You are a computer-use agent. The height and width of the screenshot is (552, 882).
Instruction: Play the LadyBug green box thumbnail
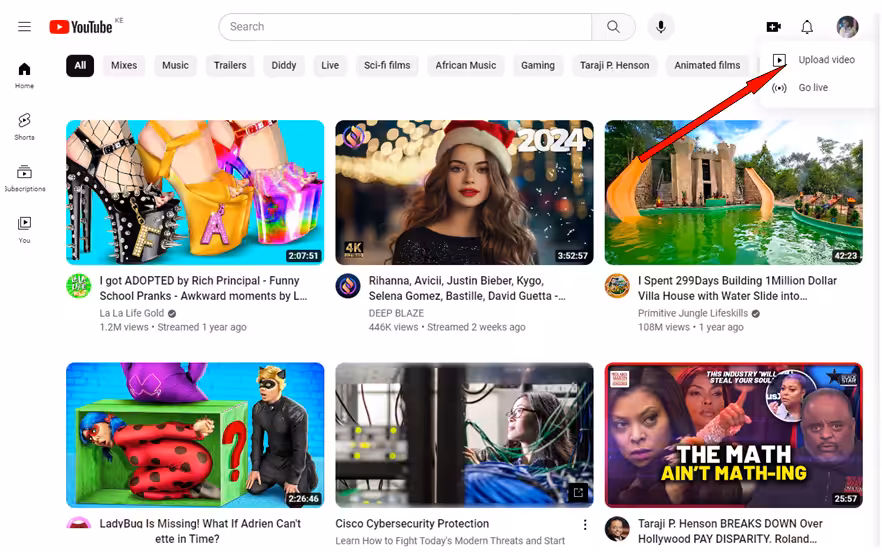(x=195, y=435)
